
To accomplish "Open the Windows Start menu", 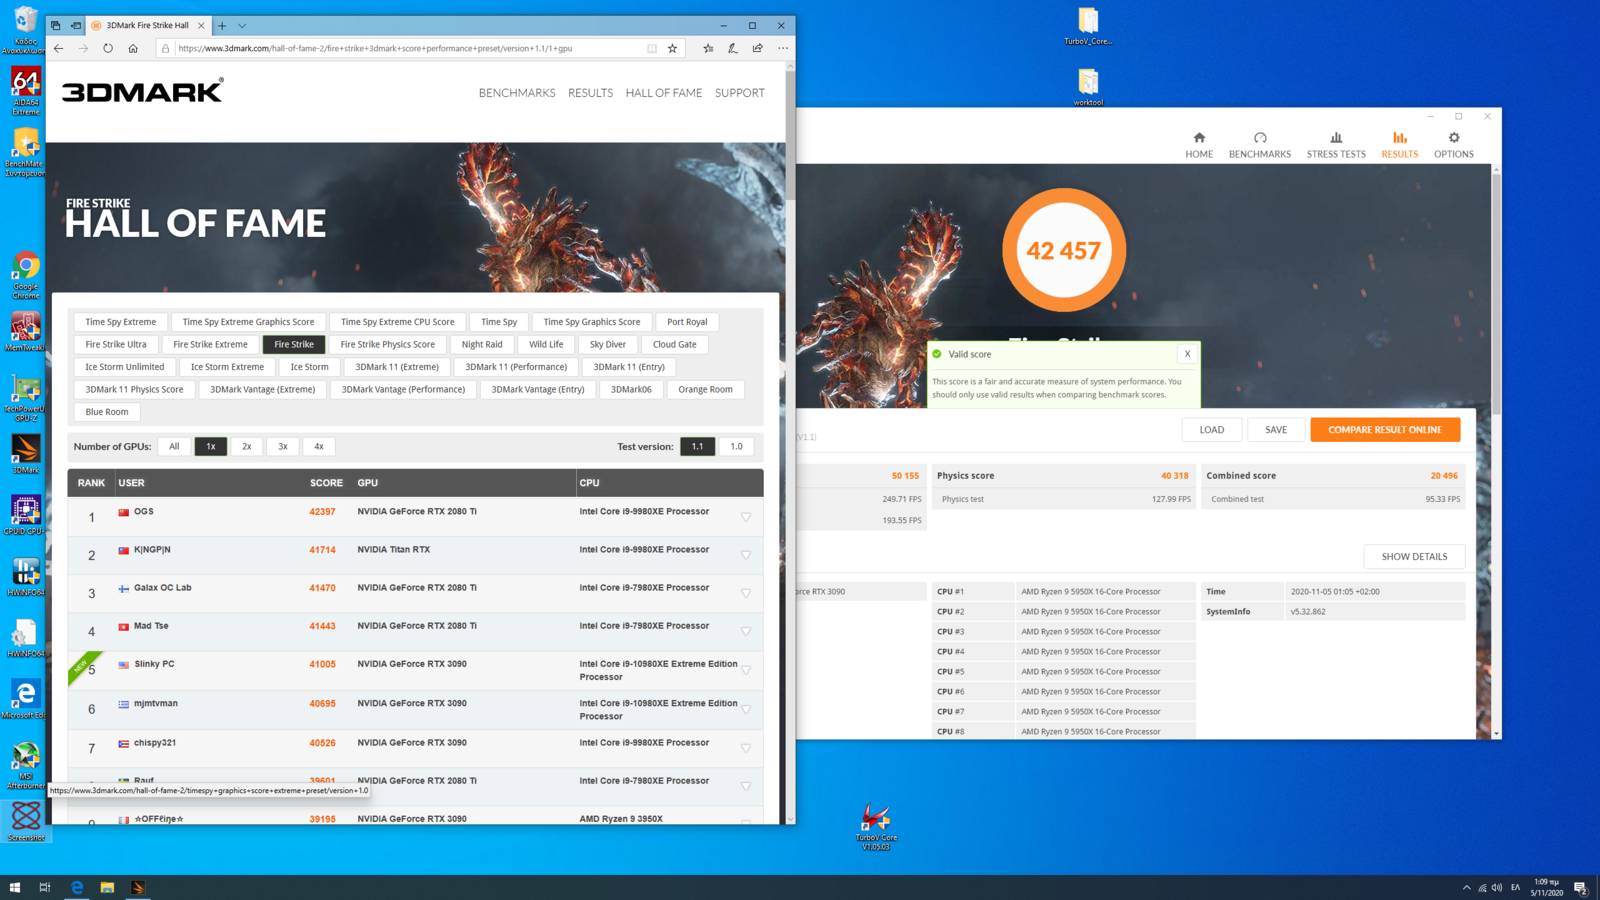I will coord(15,887).
